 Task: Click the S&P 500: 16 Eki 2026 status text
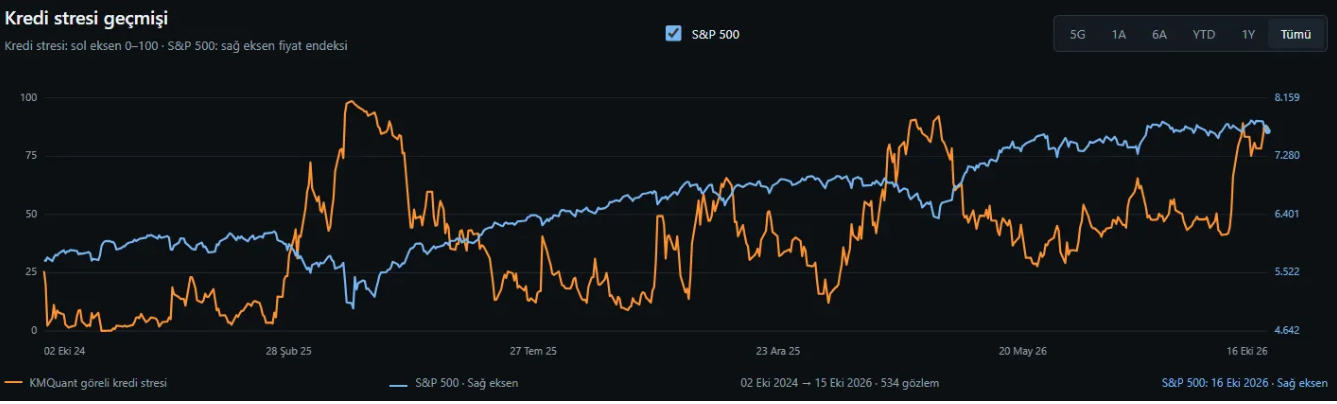[1245, 383]
